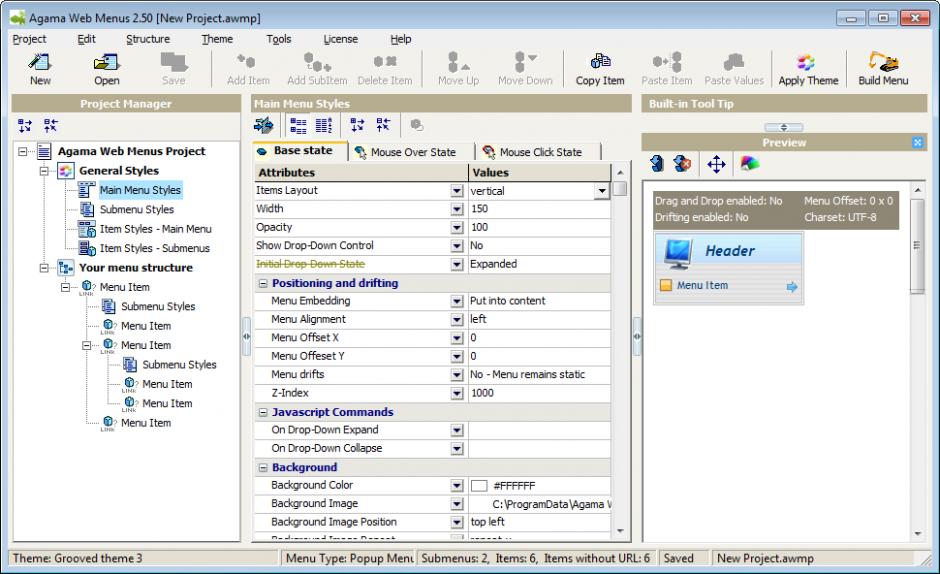
Task: Switch to Mouse Over State tab
Action: coord(412,152)
